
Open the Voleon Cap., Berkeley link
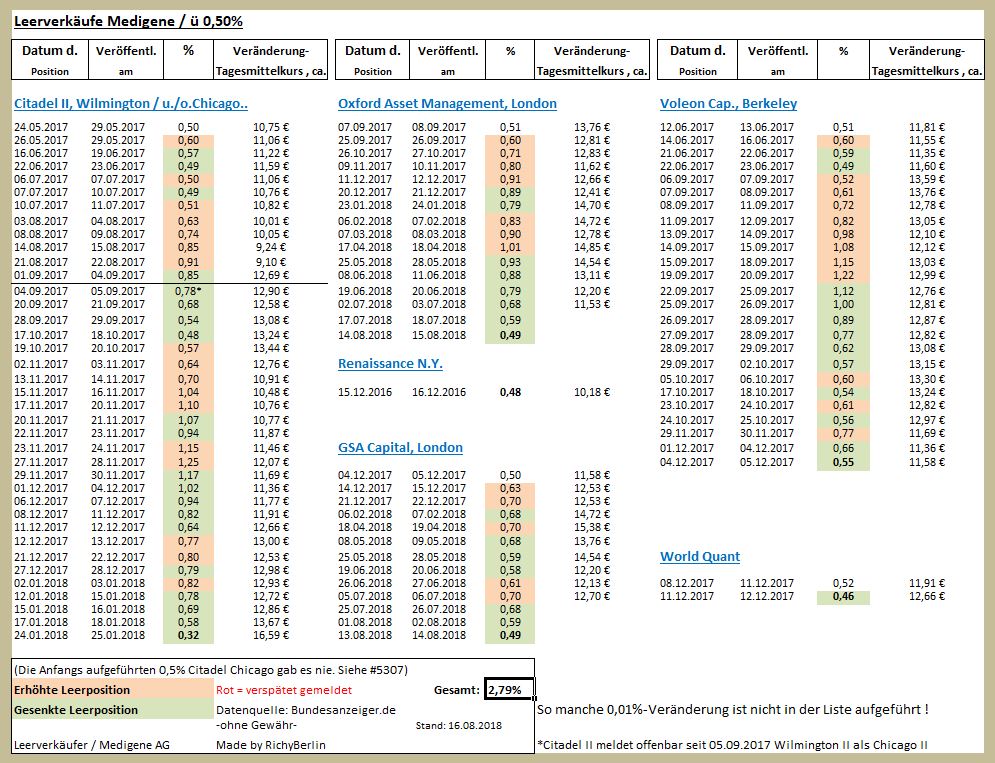(728, 103)
